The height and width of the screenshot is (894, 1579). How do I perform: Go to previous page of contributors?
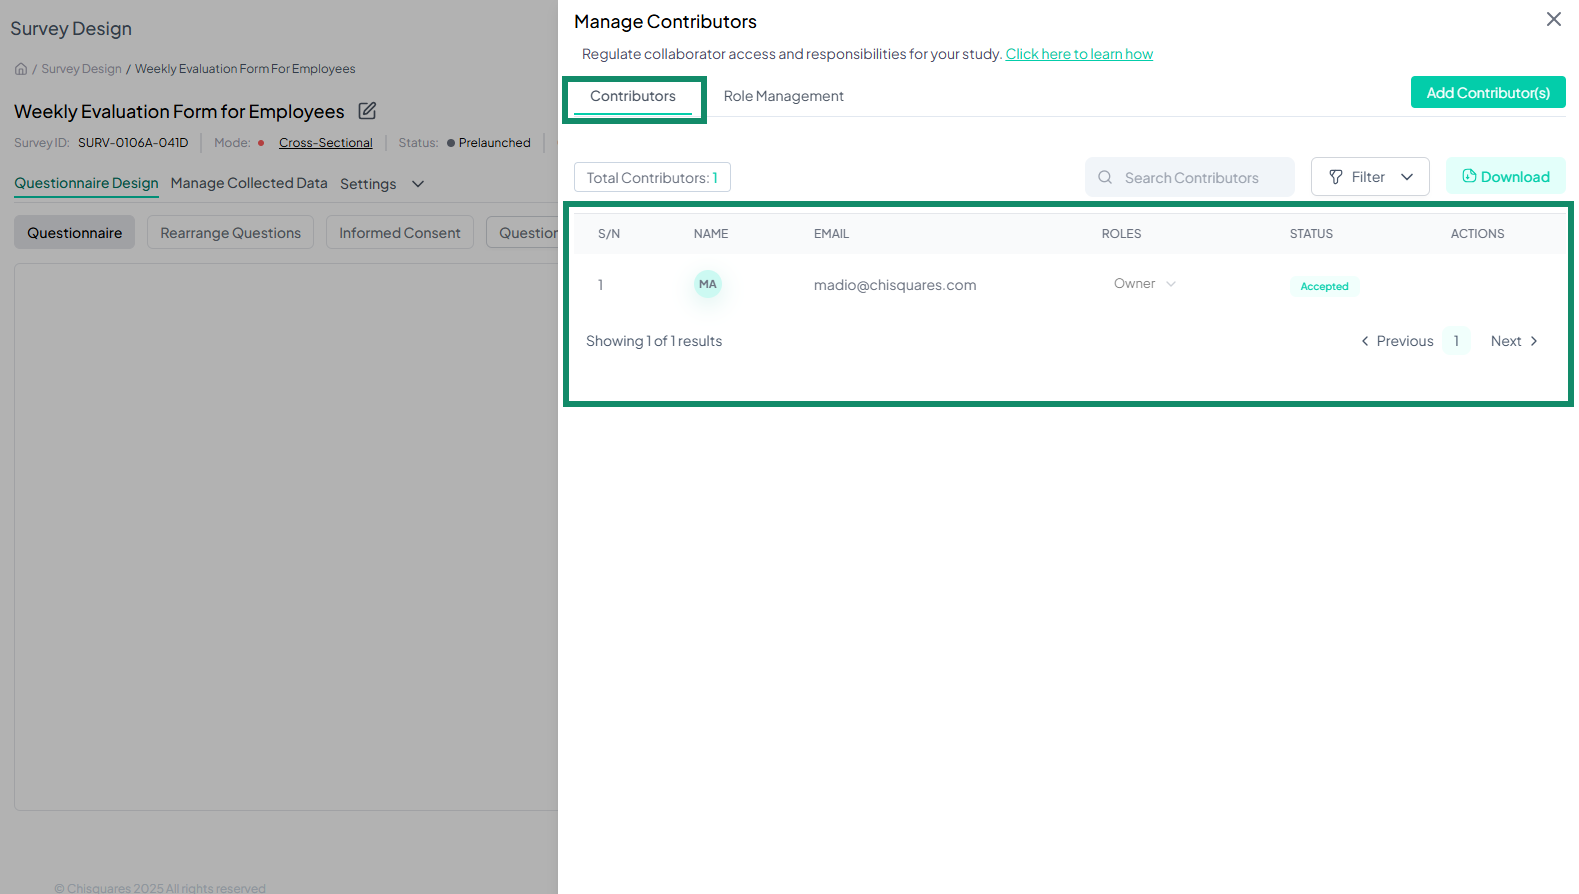[x=1397, y=341]
